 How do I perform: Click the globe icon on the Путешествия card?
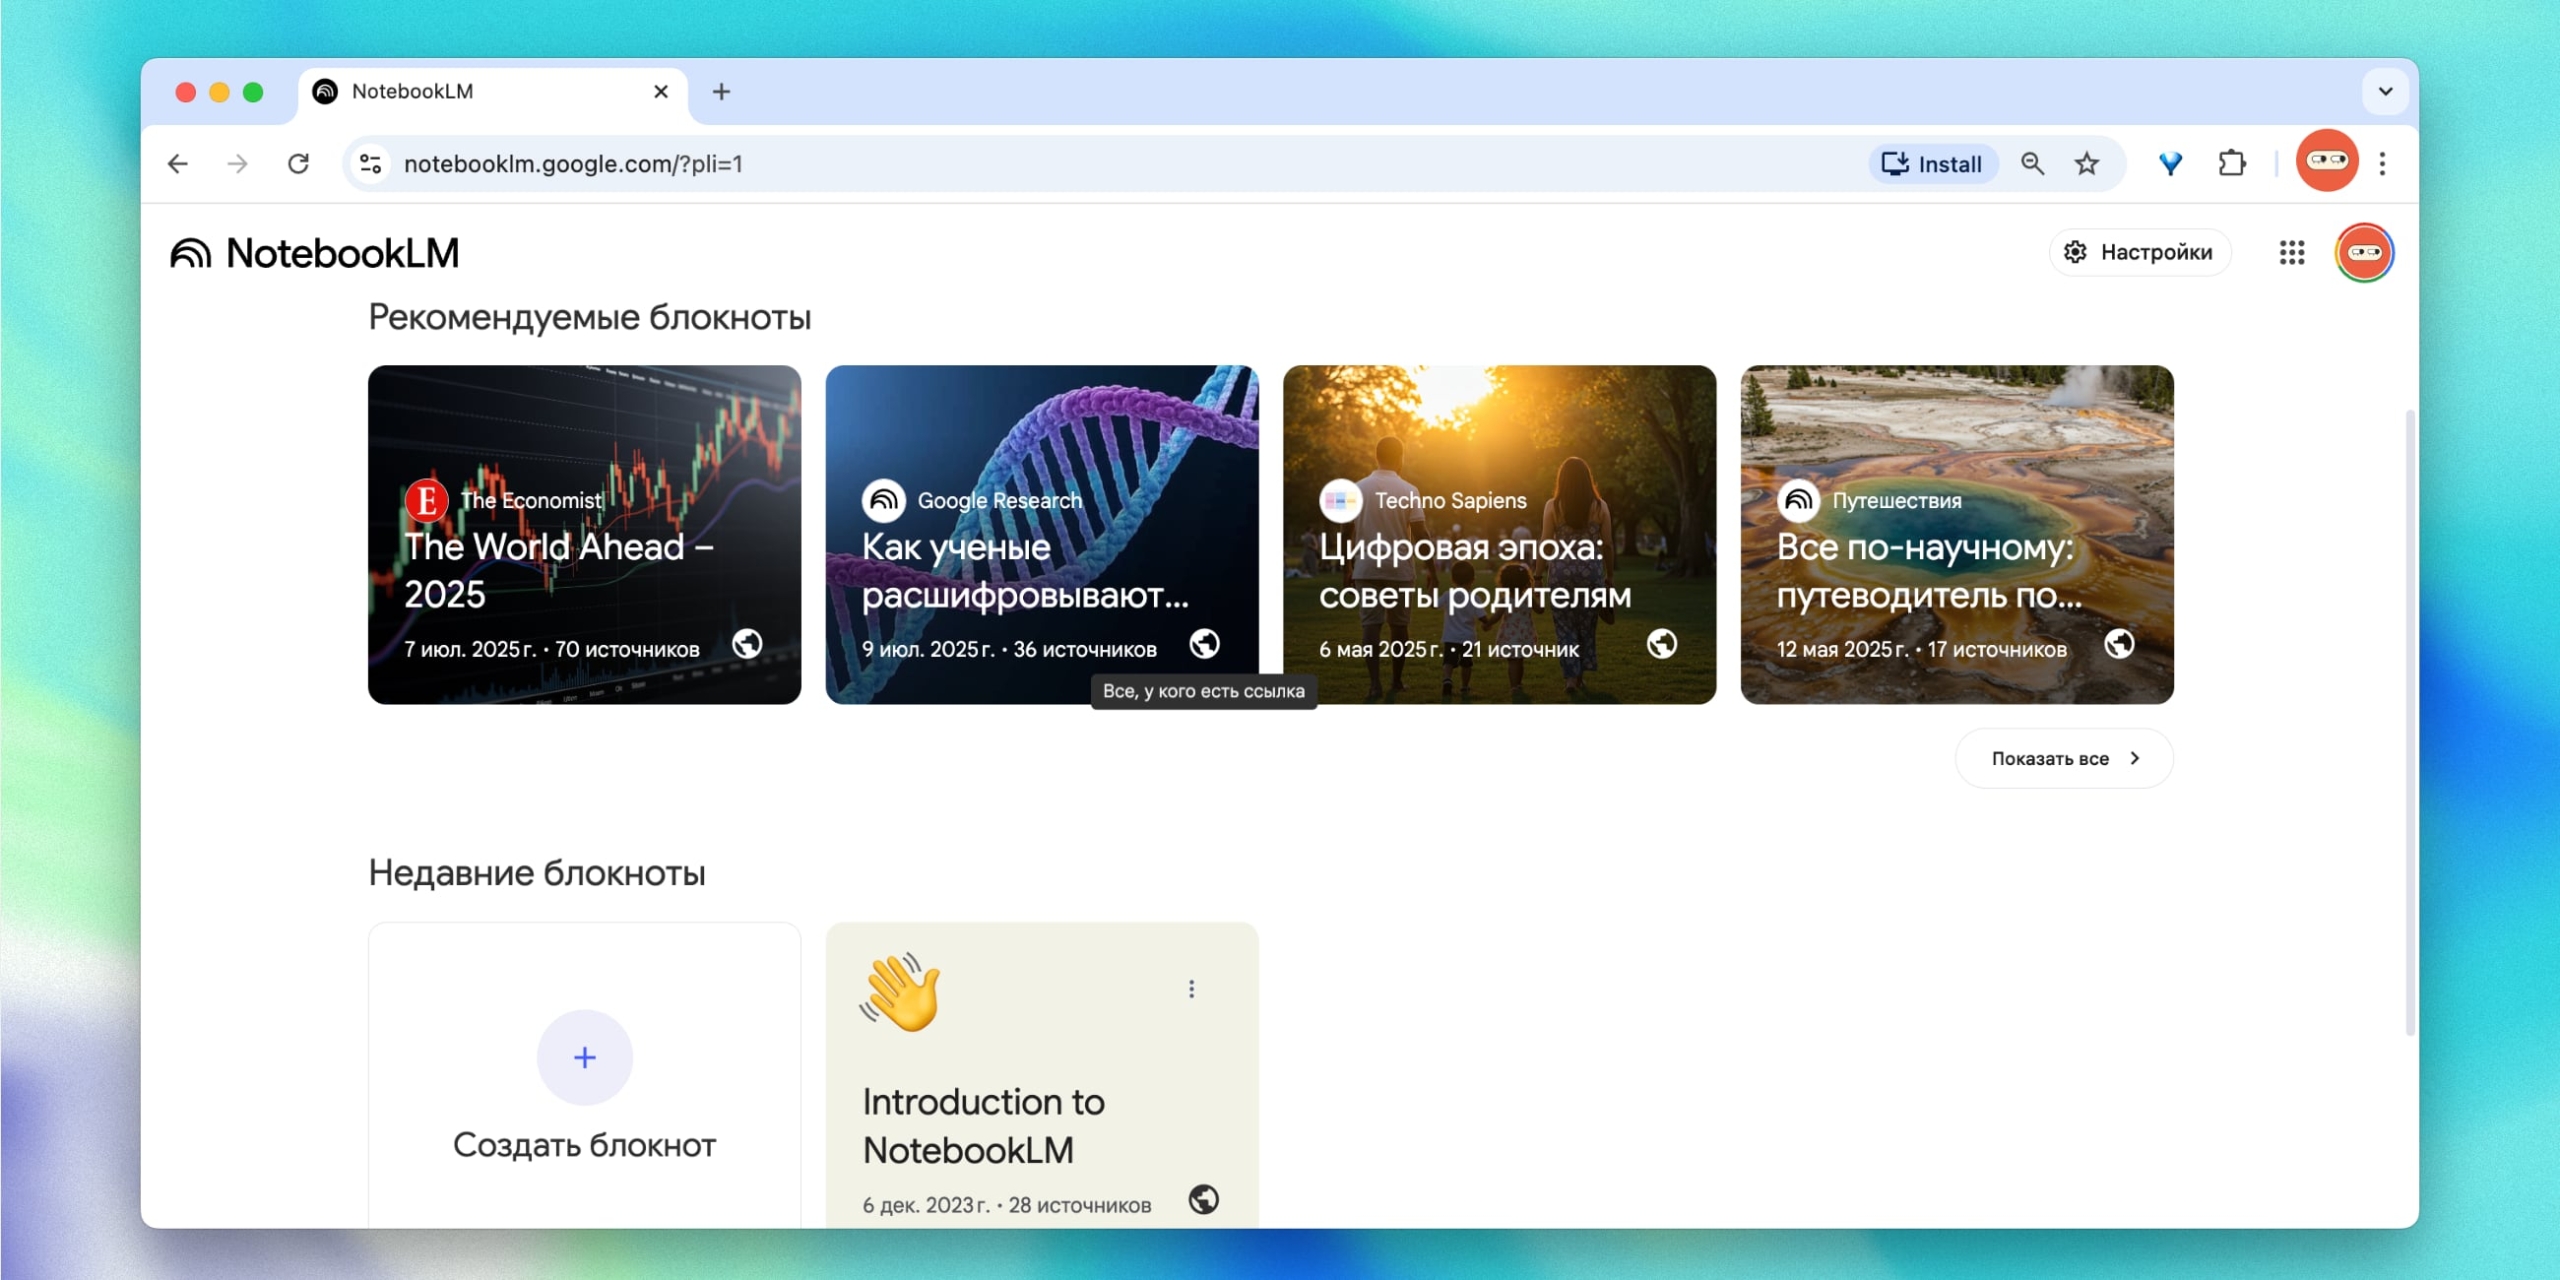point(2119,644)
